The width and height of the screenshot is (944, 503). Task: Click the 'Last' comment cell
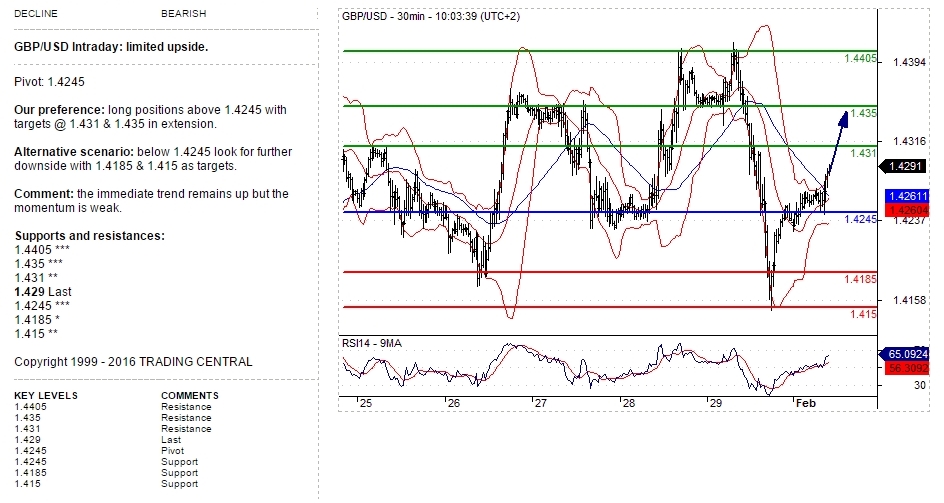[171, 440]
